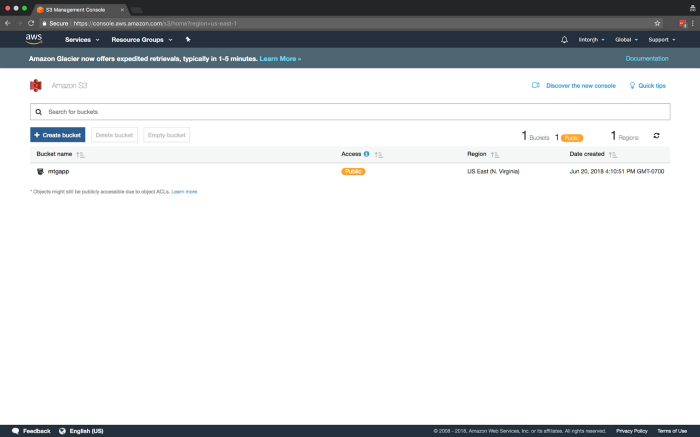
Task: Click the Delete bucket button
Action: (x=114, y=135)
